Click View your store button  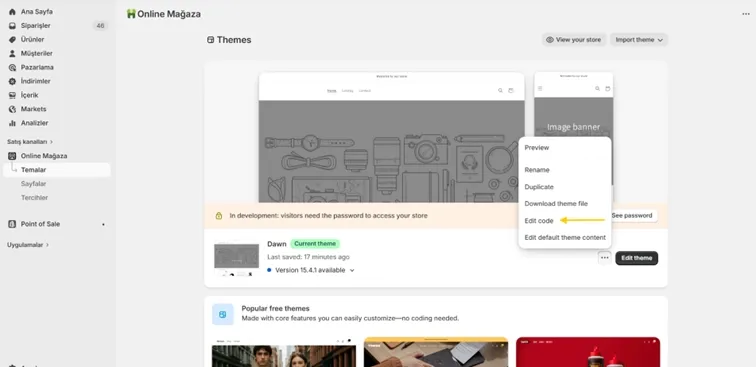click(x=574, y=40)
